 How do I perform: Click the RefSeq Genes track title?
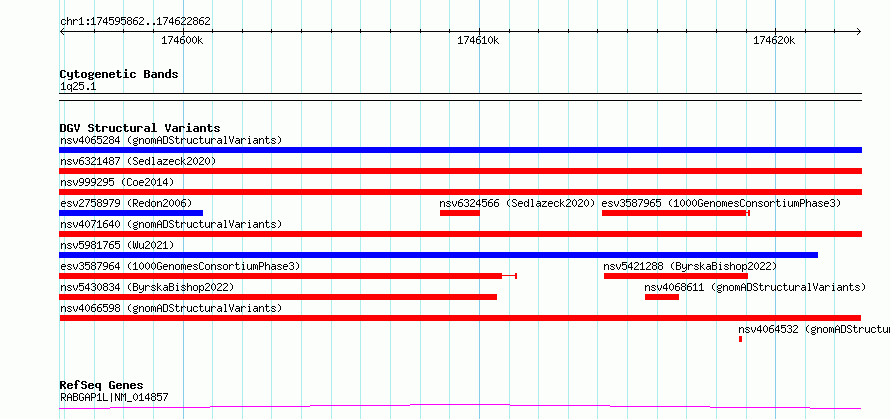pyautogui.click(x=102, y=386)
